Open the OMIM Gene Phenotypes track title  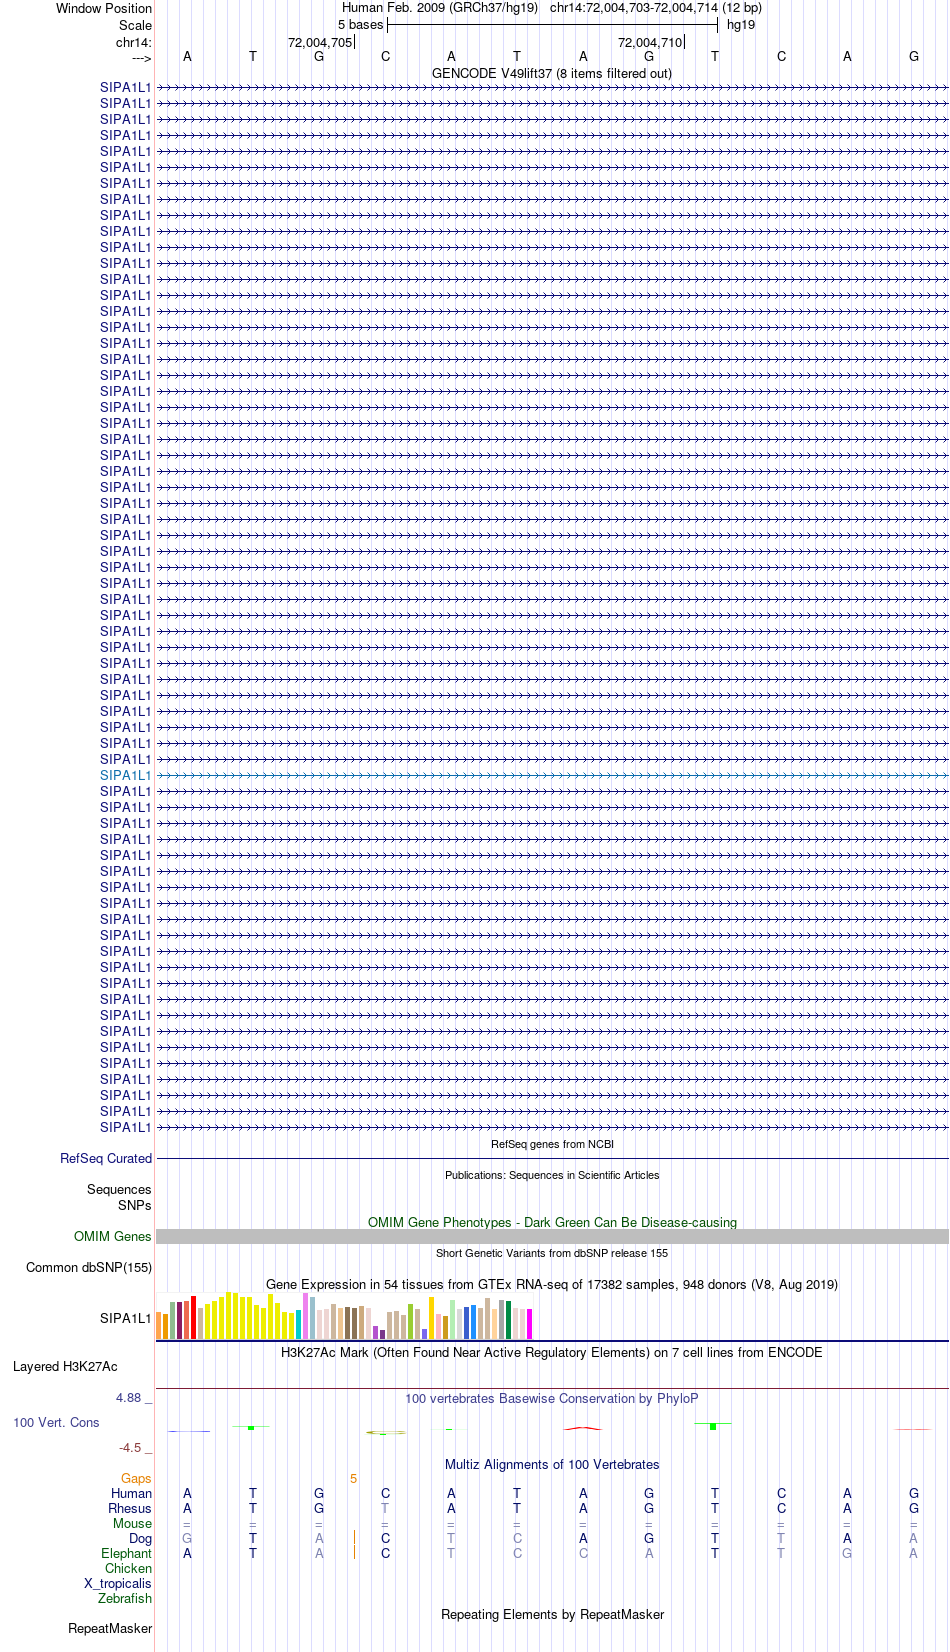[x=552, y=1222]
